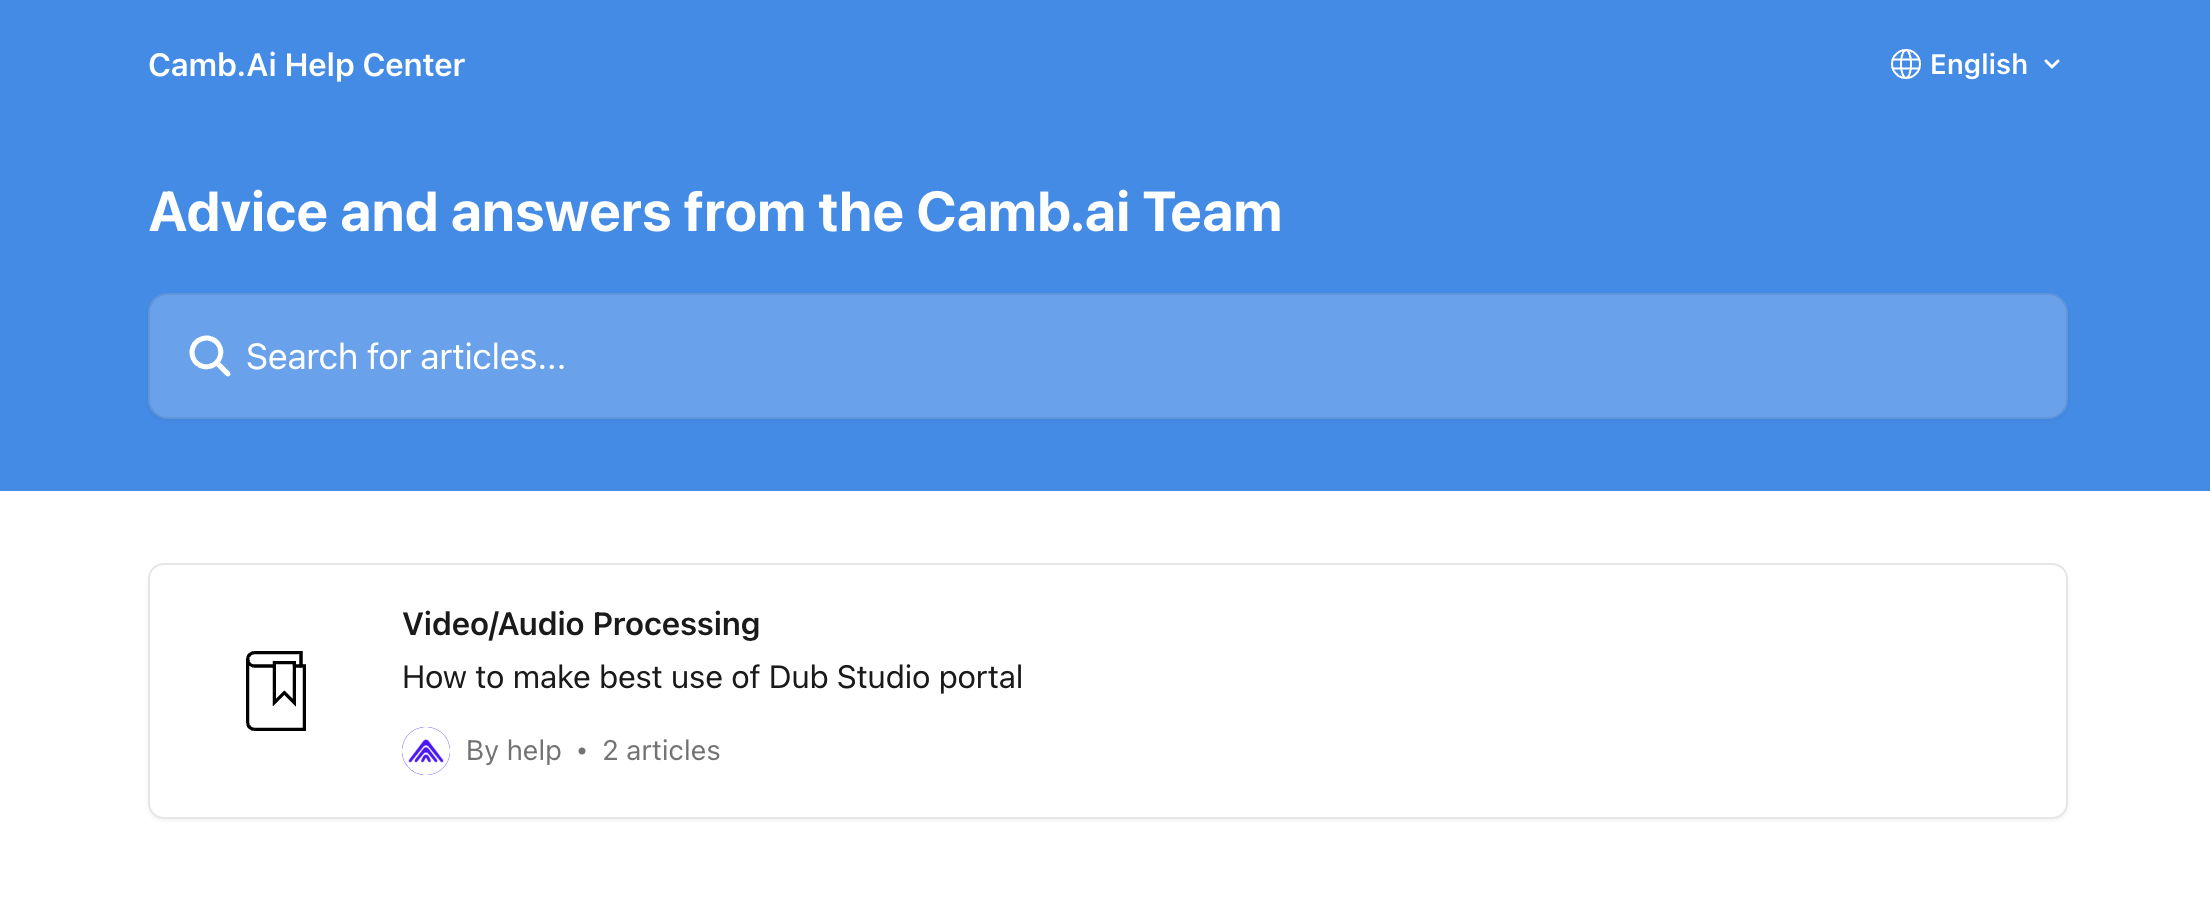Expand the language selector chevron
This screenshot has height=912, width=2210.
click(x=2052, y=65)
